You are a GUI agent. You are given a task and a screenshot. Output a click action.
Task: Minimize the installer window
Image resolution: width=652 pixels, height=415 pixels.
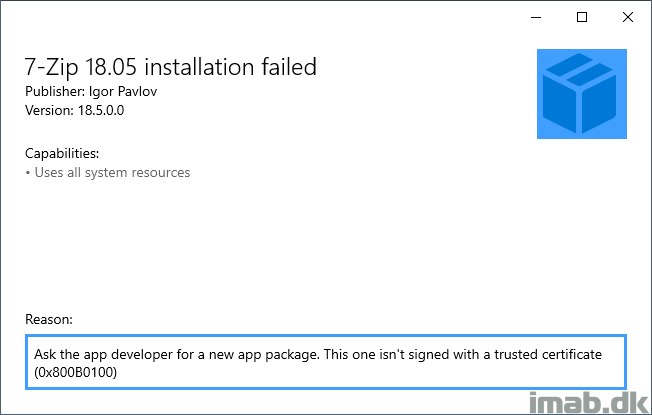(x=536, y=17)
